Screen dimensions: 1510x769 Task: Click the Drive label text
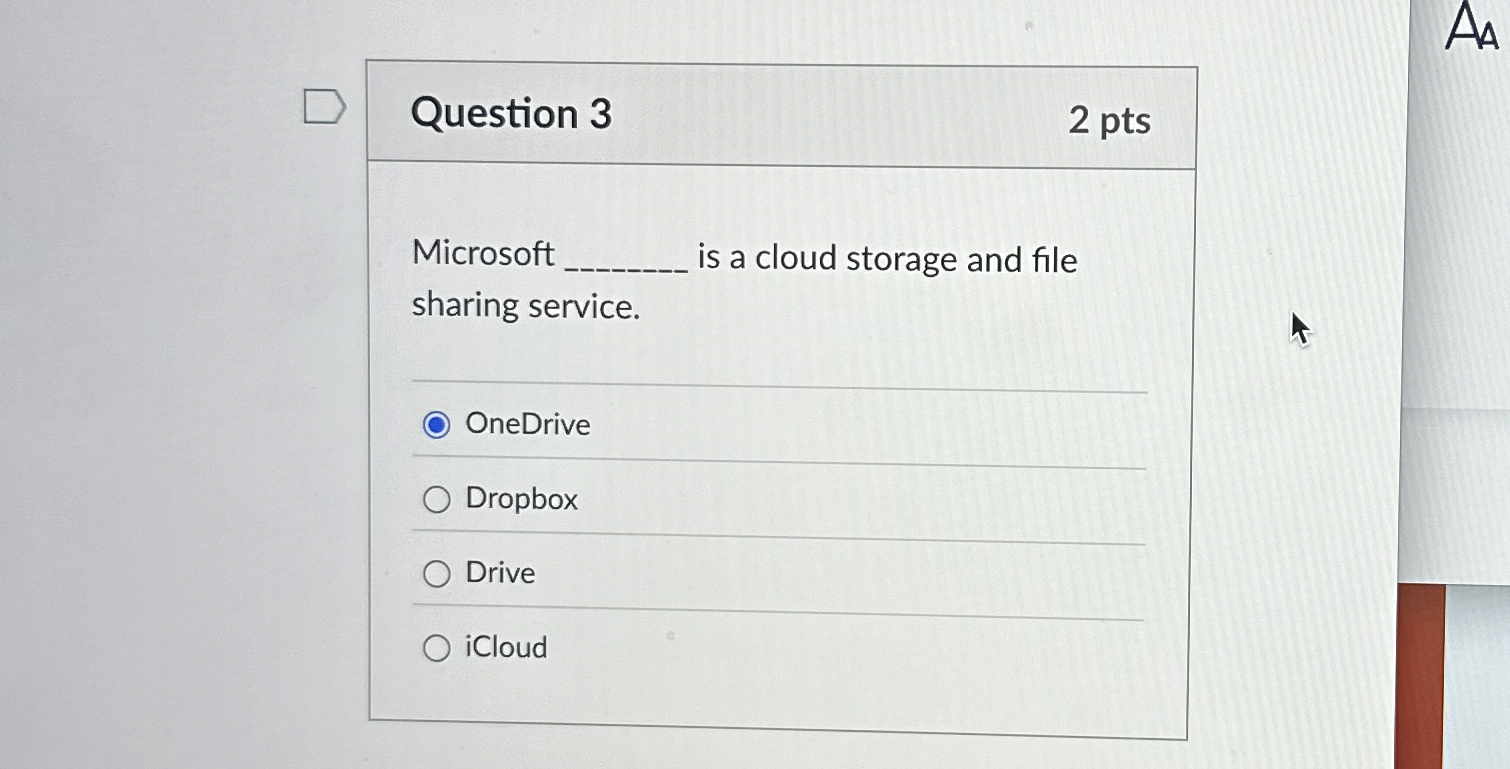[x=500, y=573]
